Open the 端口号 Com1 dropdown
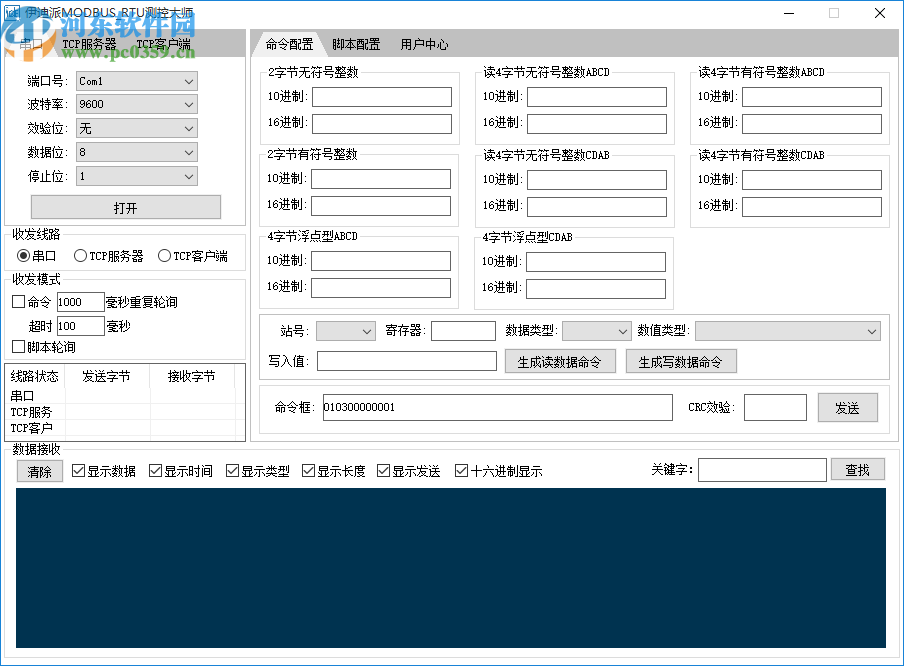Screen dimensions: 904x666 (136, 81)
